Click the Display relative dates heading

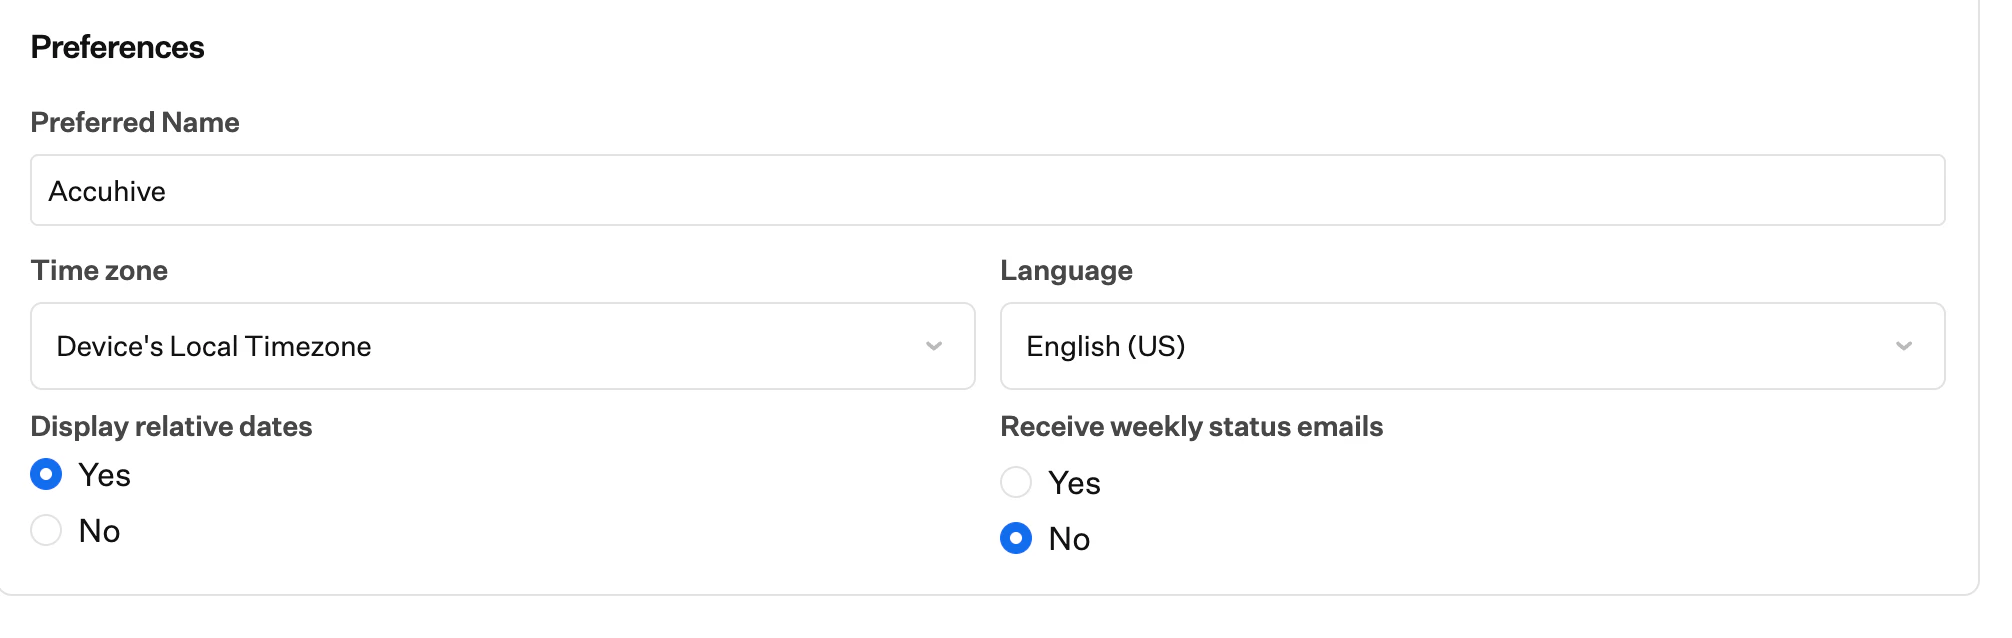(171, 426)
